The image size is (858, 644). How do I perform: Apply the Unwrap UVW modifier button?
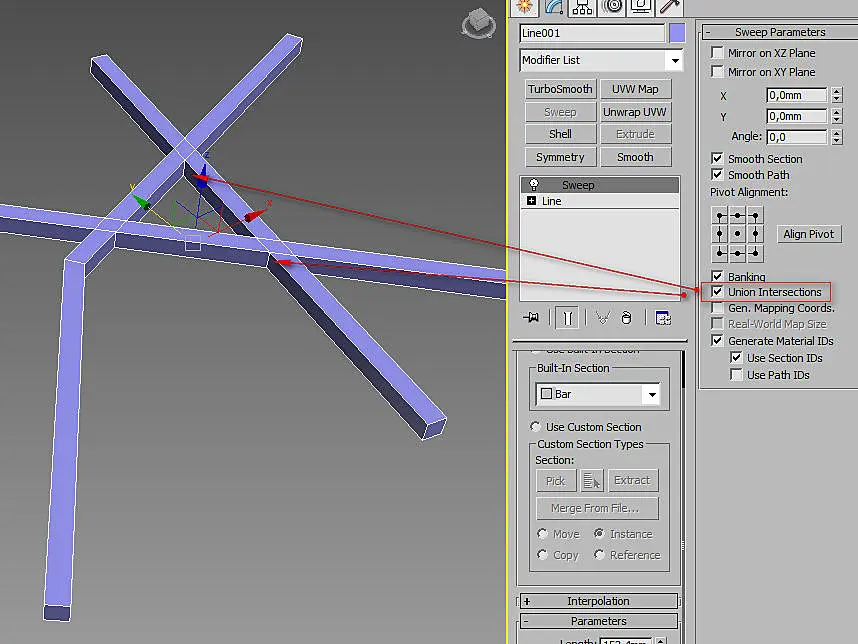point(635,112)
